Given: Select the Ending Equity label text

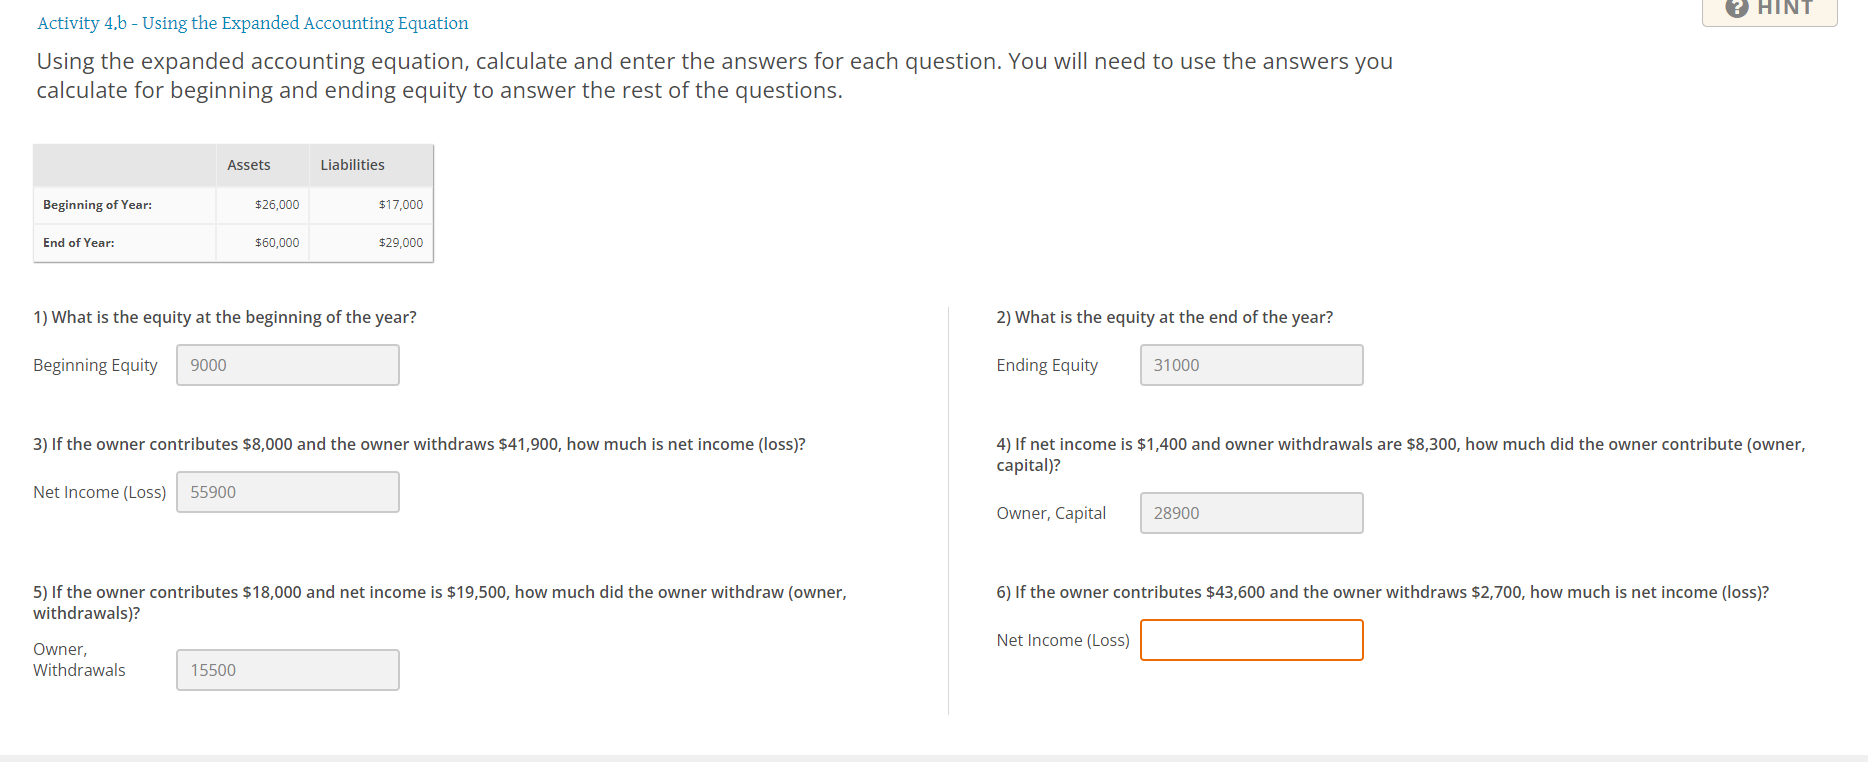Looking at the screenshot, I should click(1046, 364).
